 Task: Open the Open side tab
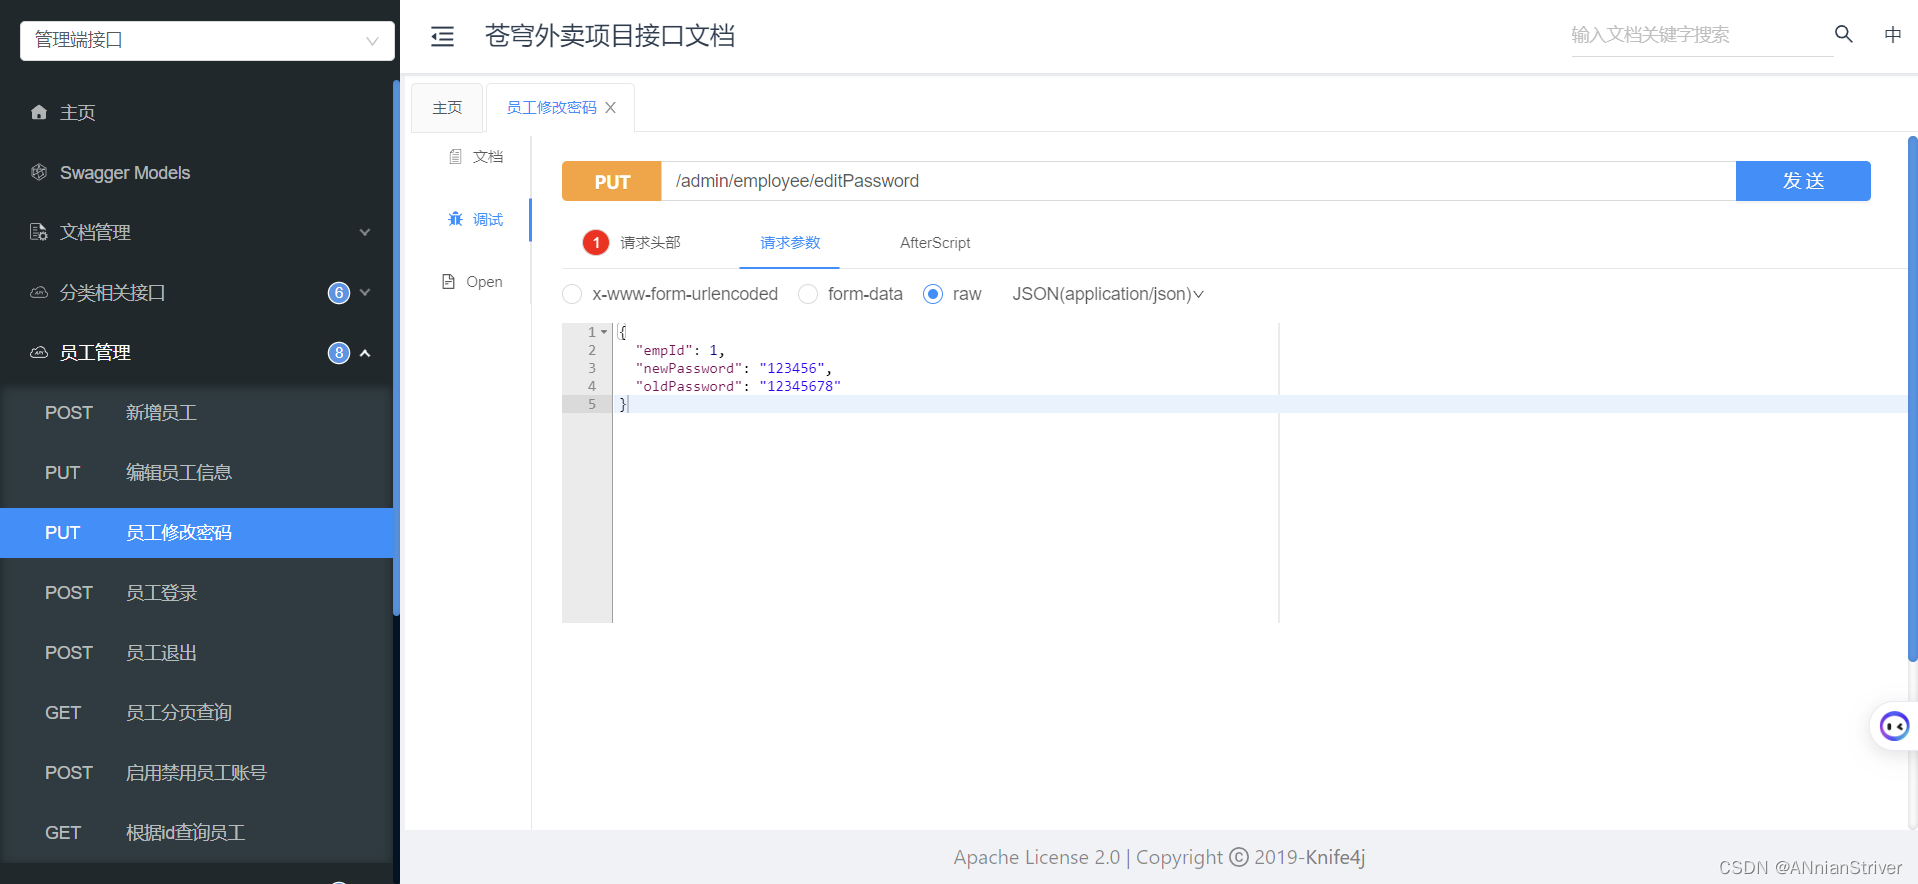(x=473, y=282)
